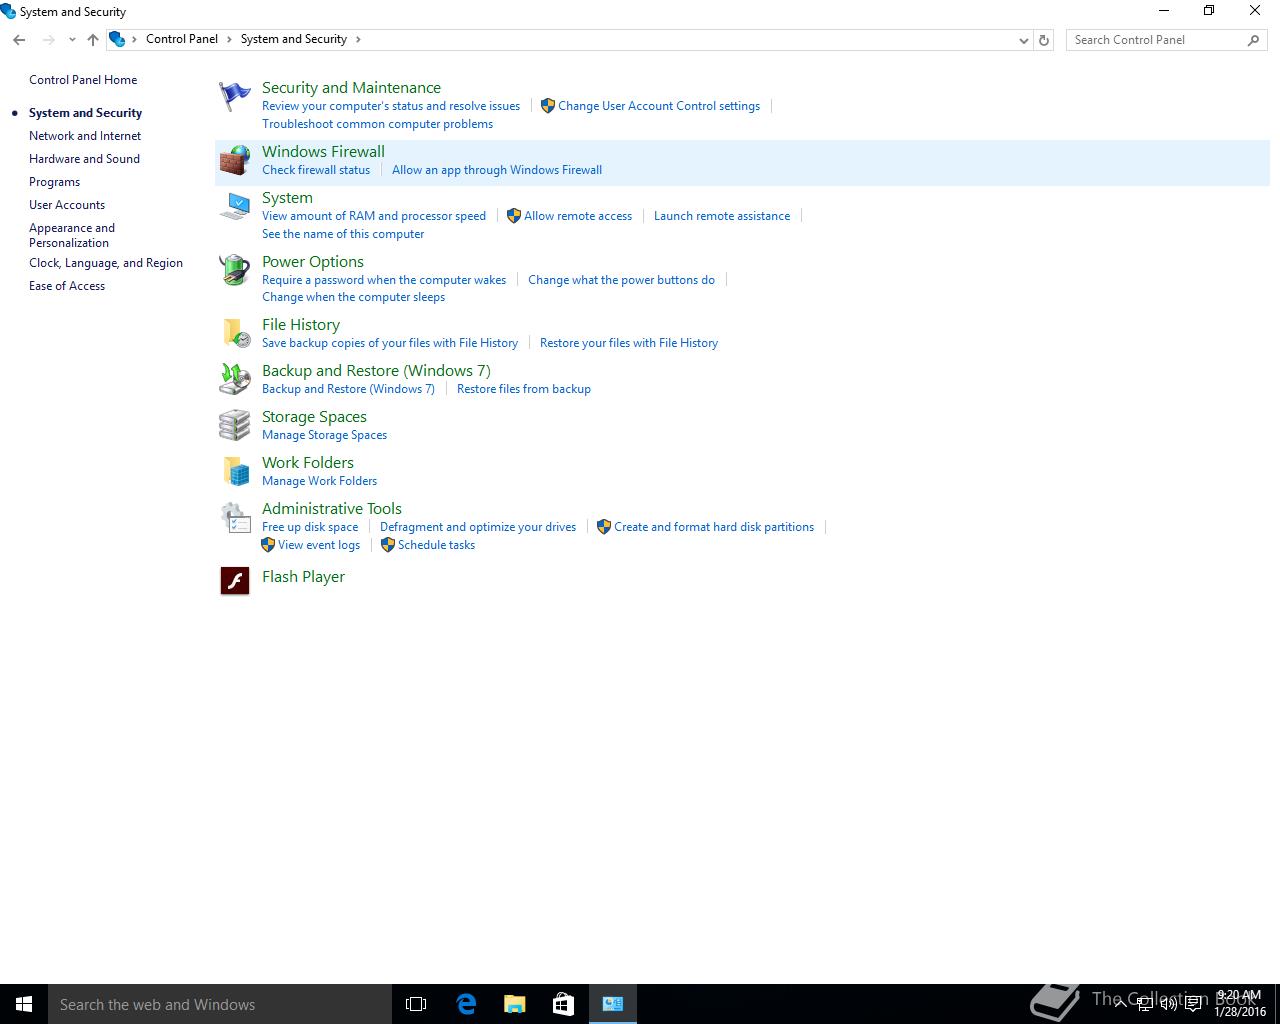Click the Administrative Tools checklist icon
The height and width of the screenshot is (1024, 1280).
(235, 518)
